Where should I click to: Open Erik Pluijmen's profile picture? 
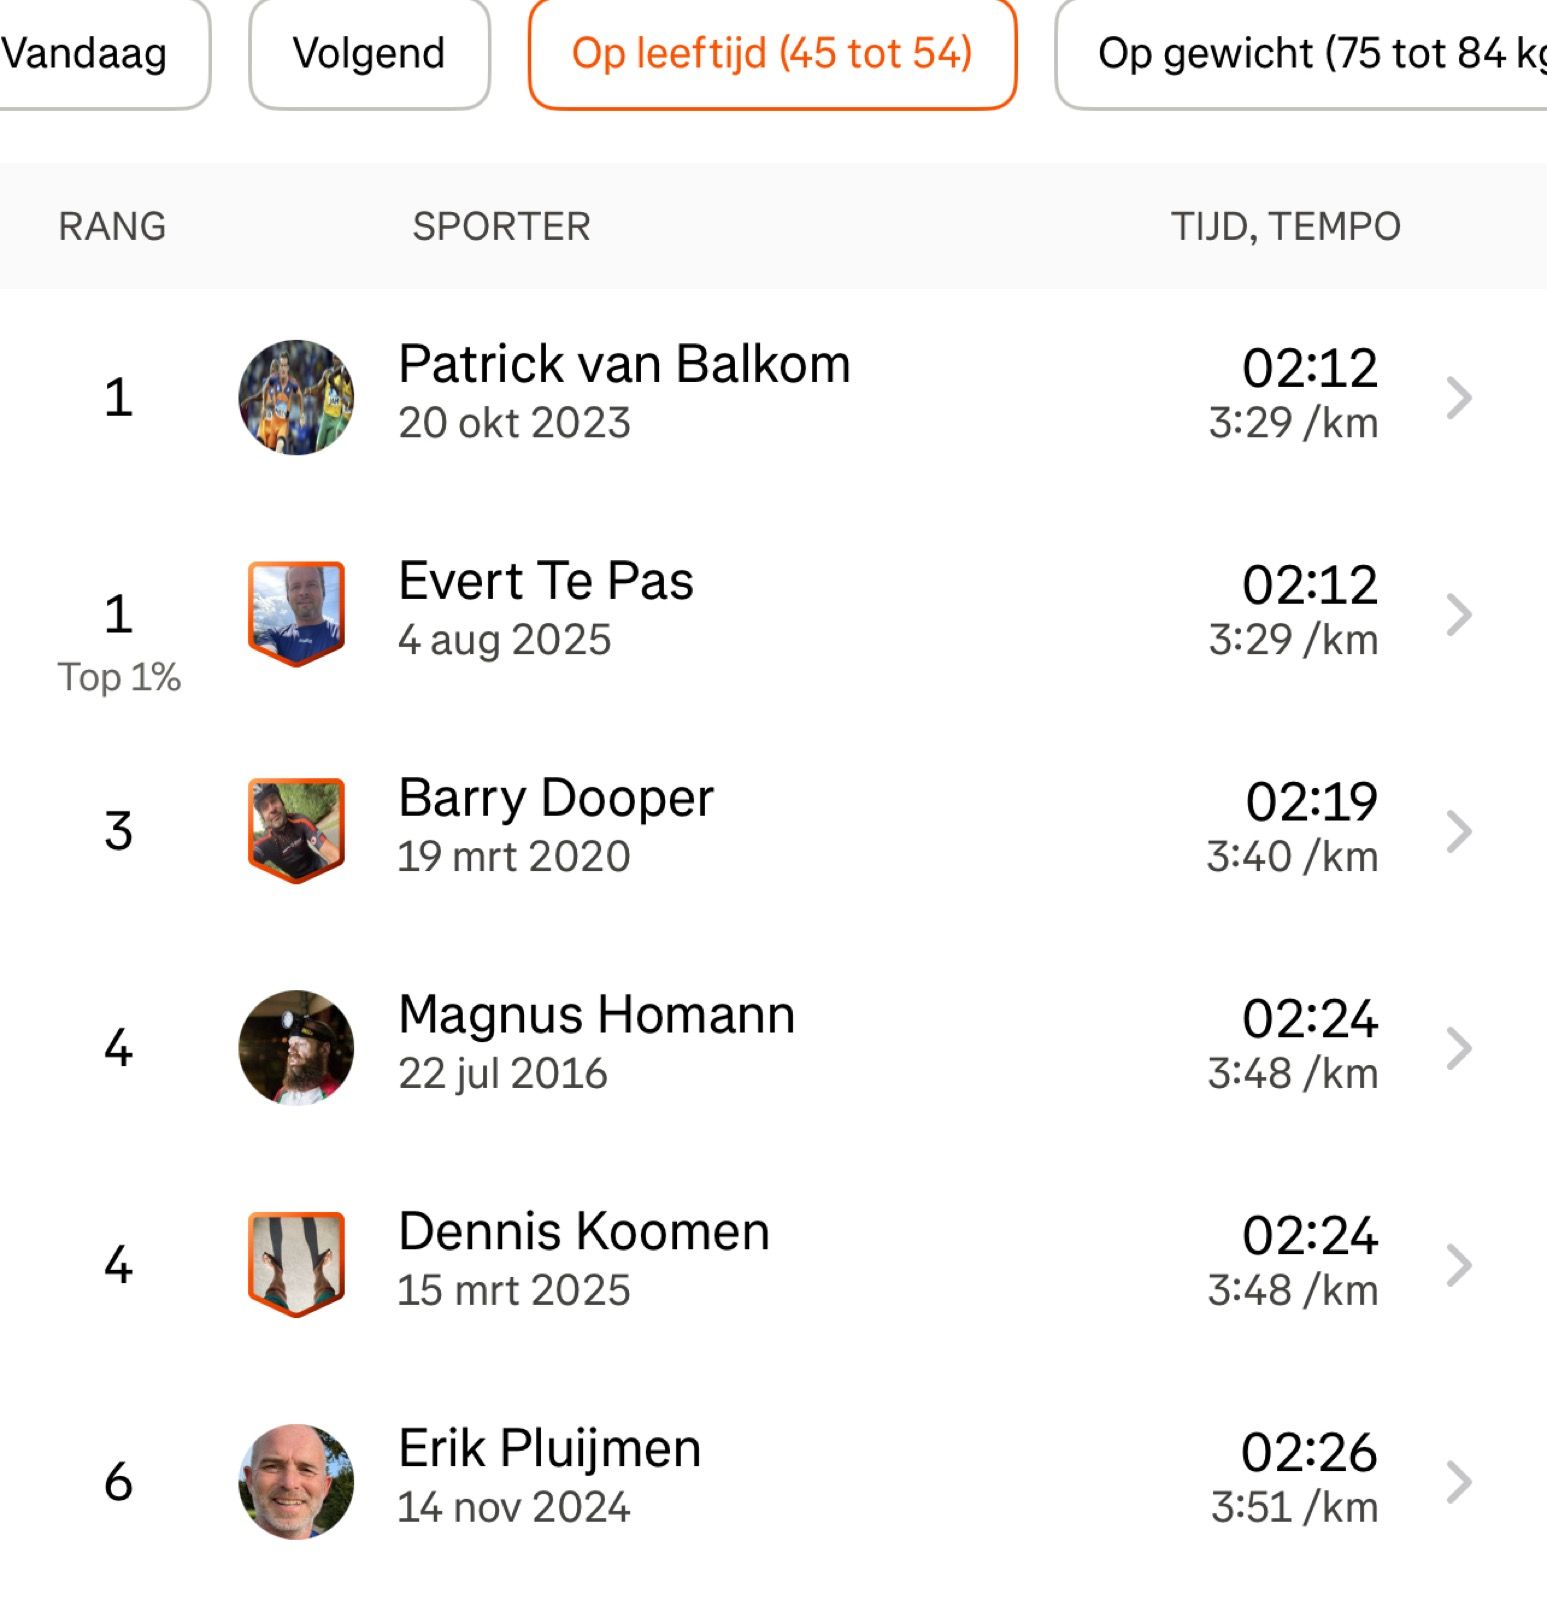click(296, 1482)
